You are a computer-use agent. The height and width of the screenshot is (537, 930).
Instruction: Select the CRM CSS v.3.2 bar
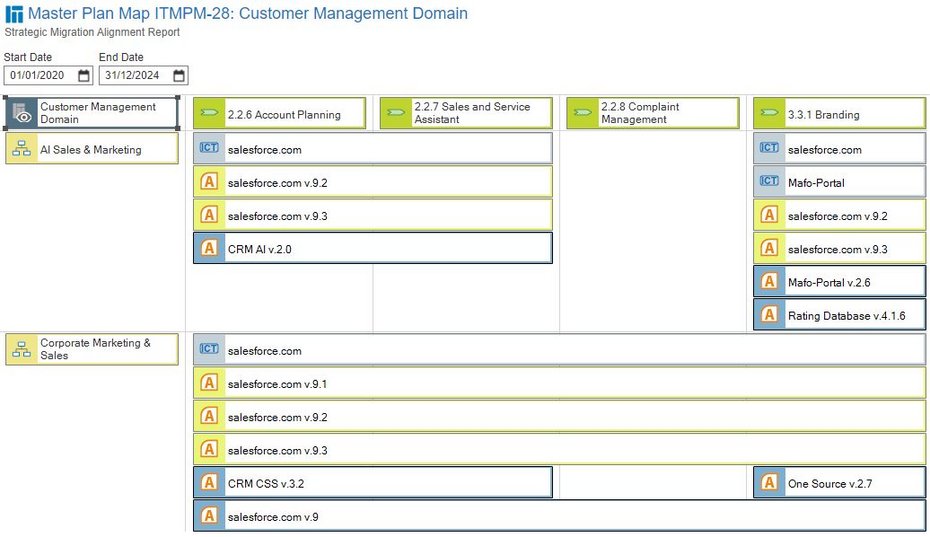pyautogui.click(x=372, y=482)
